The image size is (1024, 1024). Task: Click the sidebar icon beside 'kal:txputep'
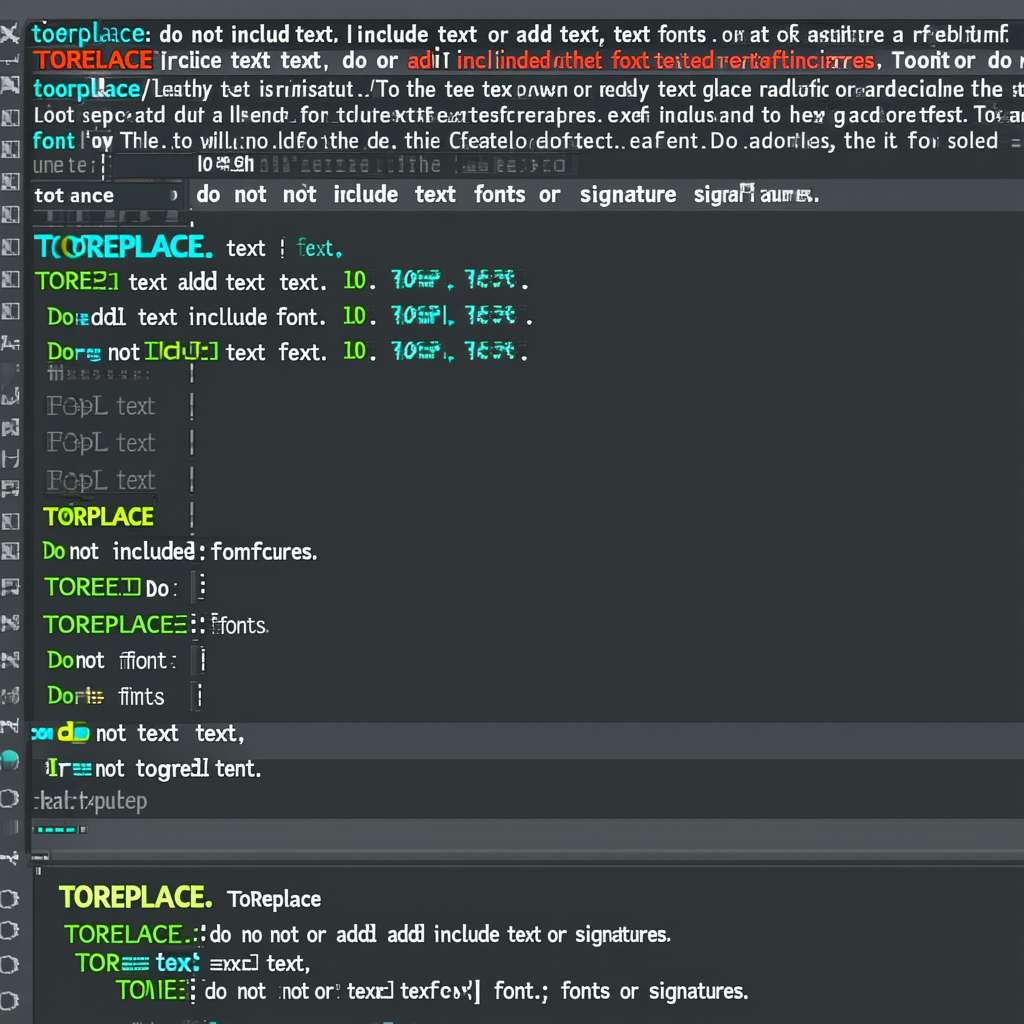click(10, 798)
